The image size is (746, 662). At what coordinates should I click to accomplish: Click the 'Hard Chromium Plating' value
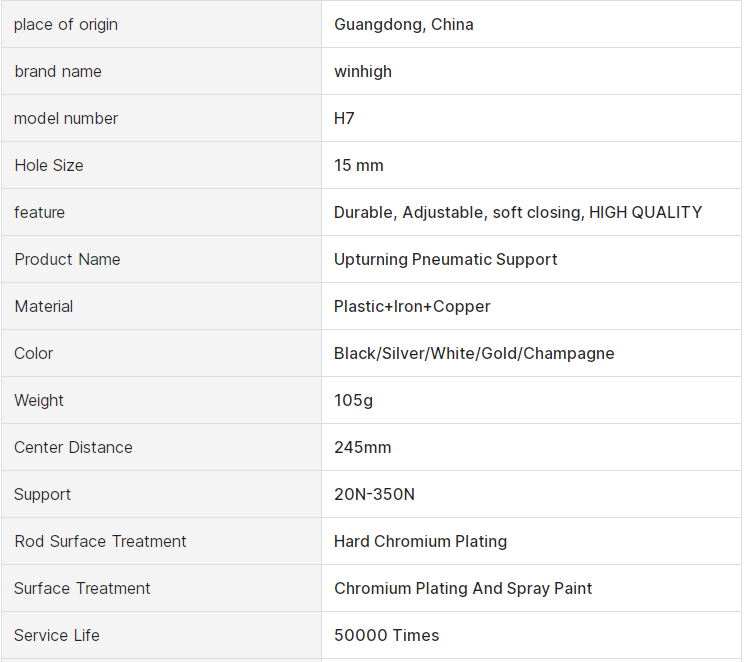(420, 541)
